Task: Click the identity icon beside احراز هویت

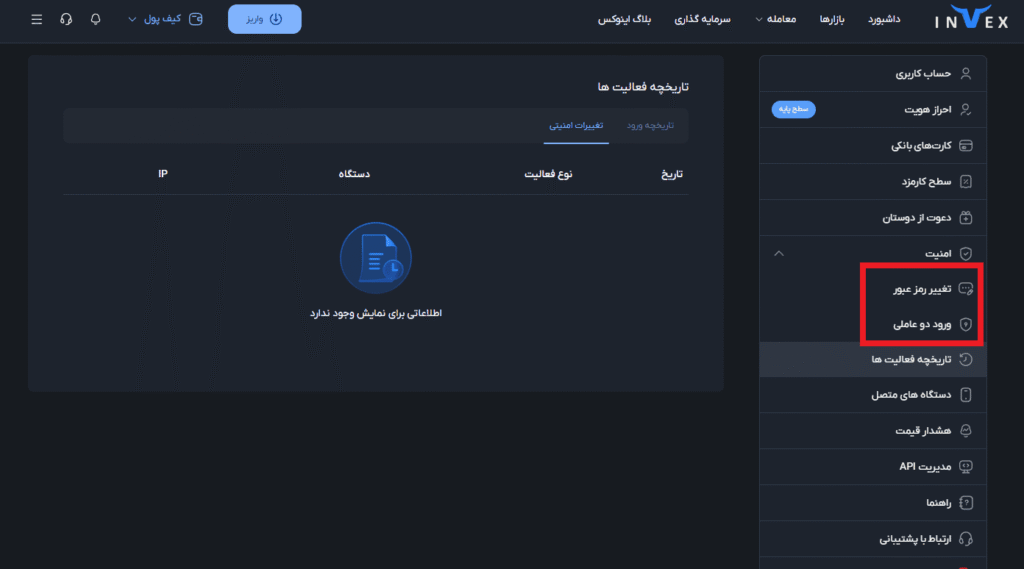Action: (x=966, y=109)
